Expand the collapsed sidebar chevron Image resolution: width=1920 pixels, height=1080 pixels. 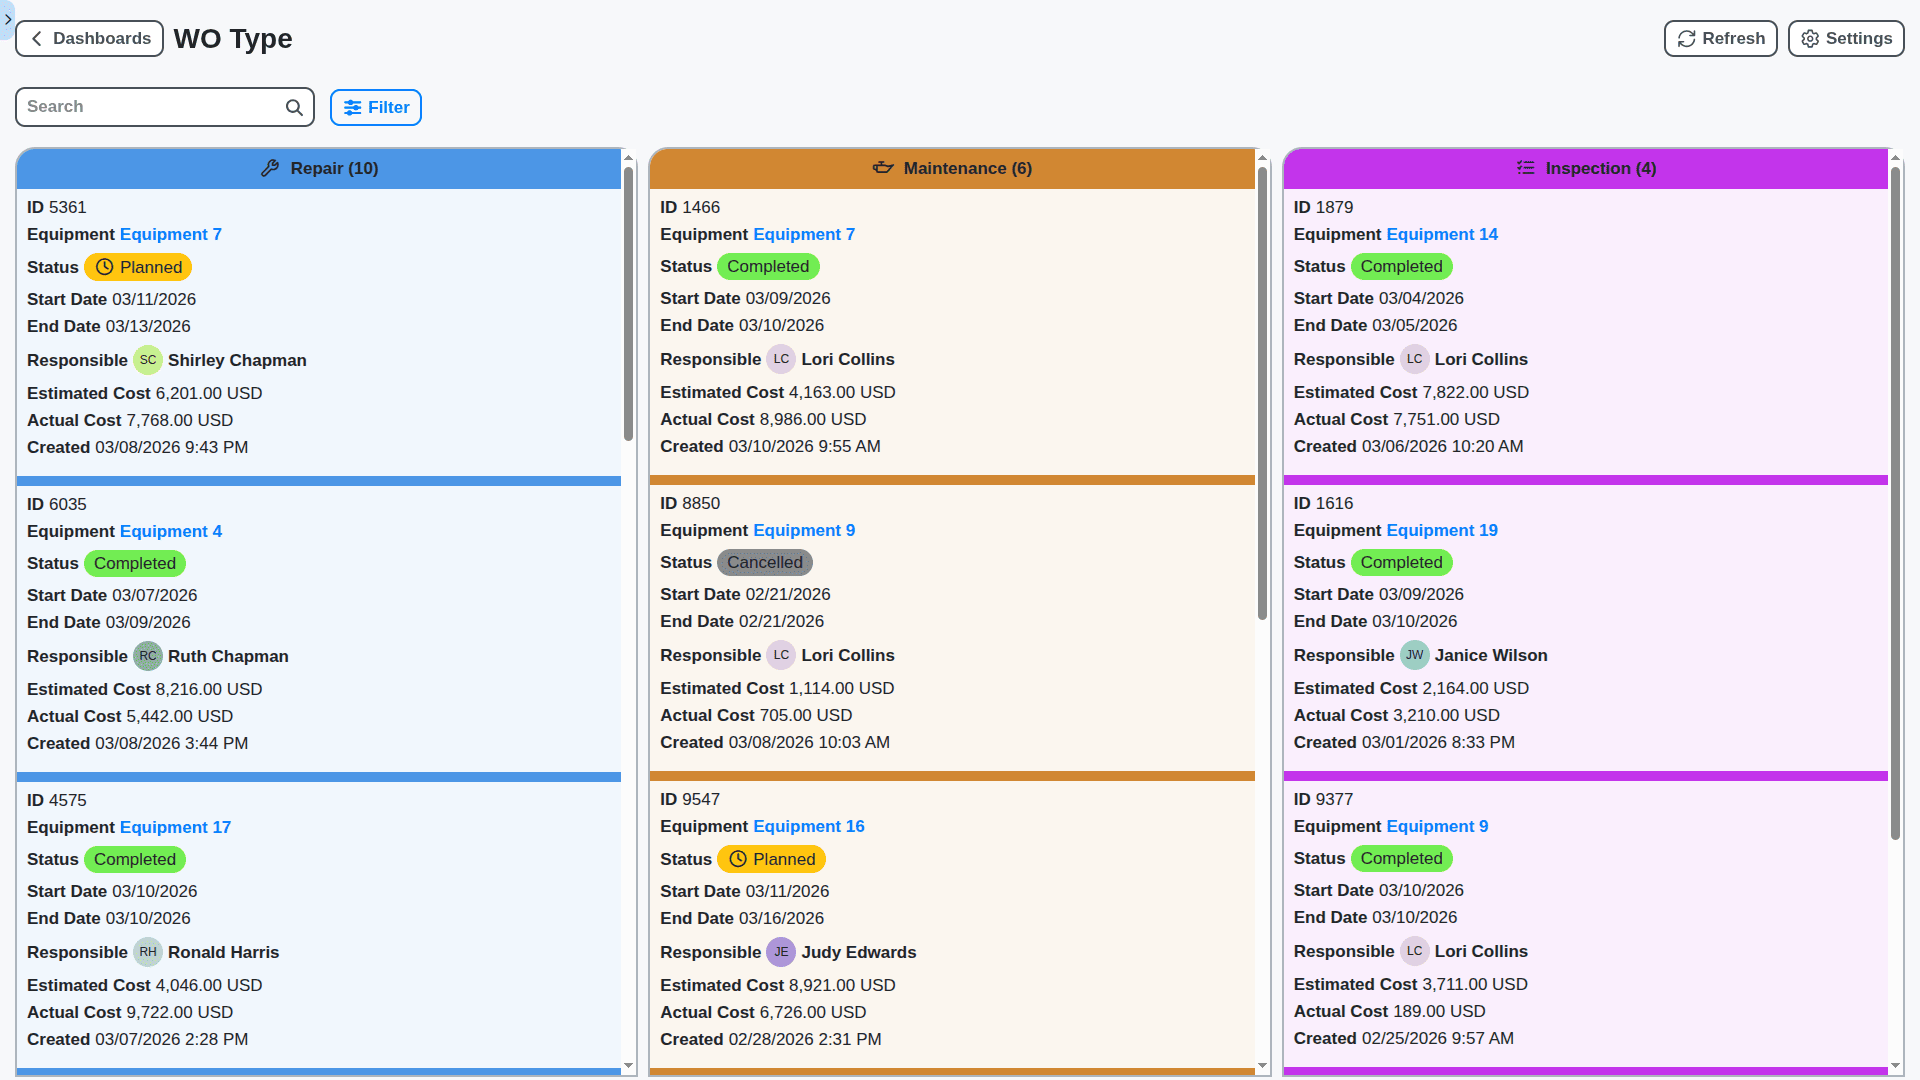click(8, 19)
